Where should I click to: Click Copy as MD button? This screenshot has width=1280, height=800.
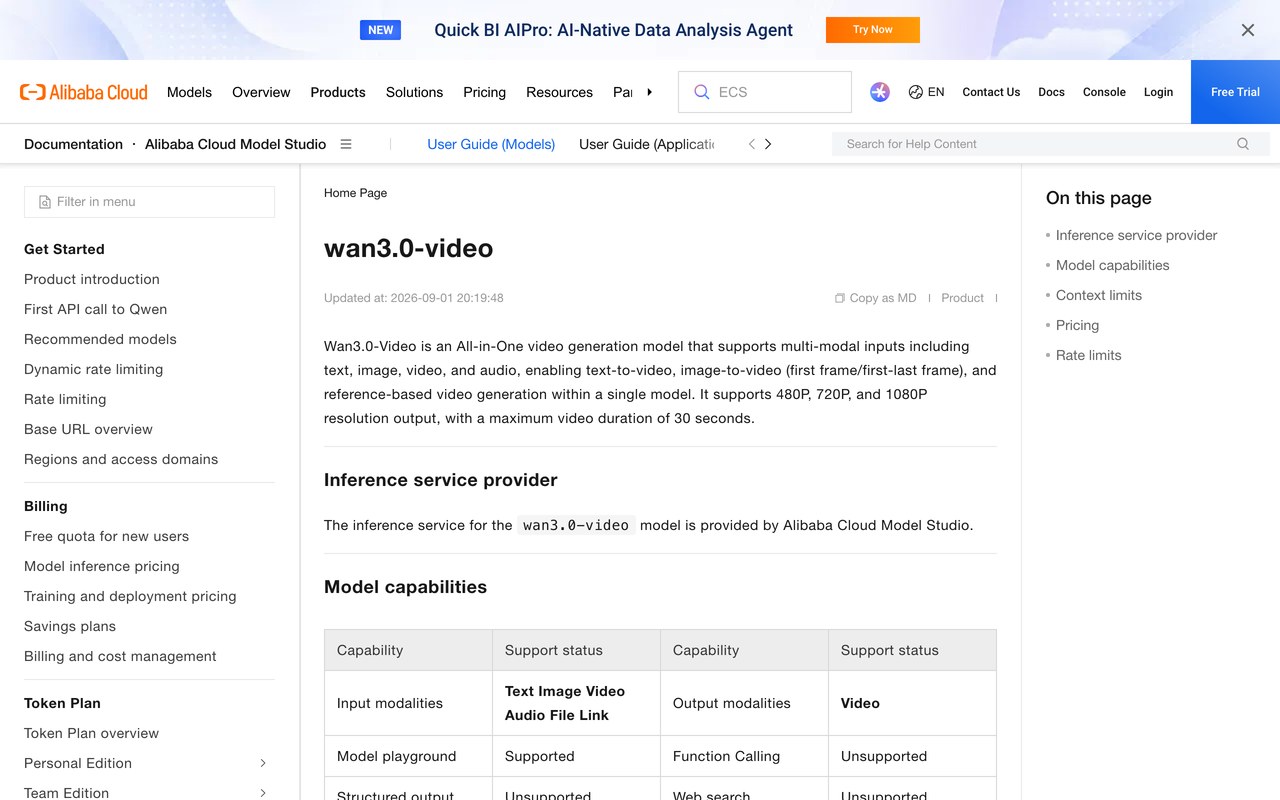tap(876, 298)
